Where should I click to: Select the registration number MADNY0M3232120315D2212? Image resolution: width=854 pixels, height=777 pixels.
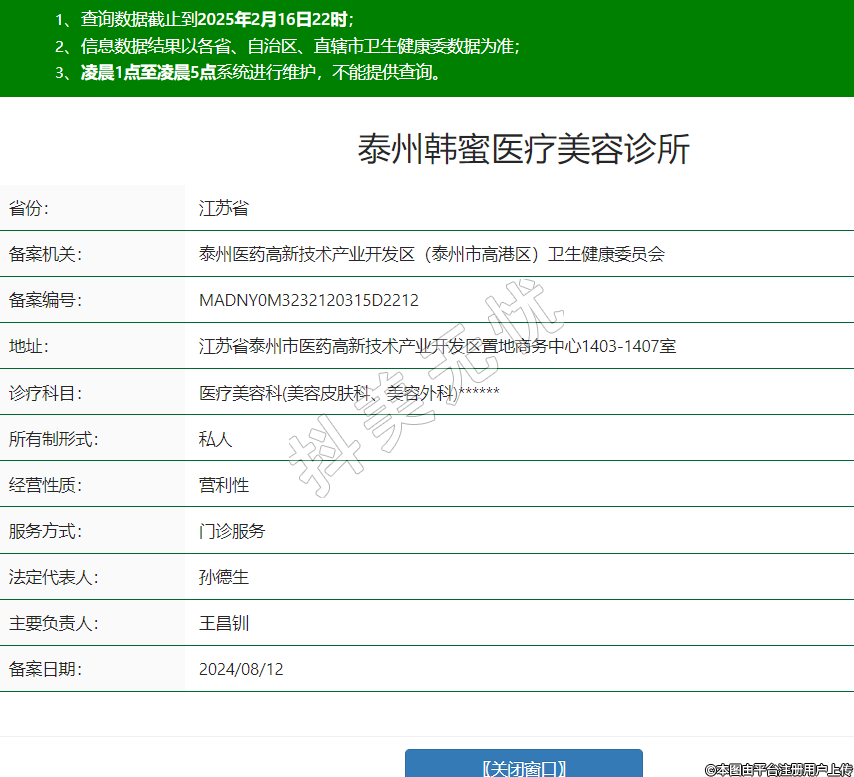pos(308,300)
